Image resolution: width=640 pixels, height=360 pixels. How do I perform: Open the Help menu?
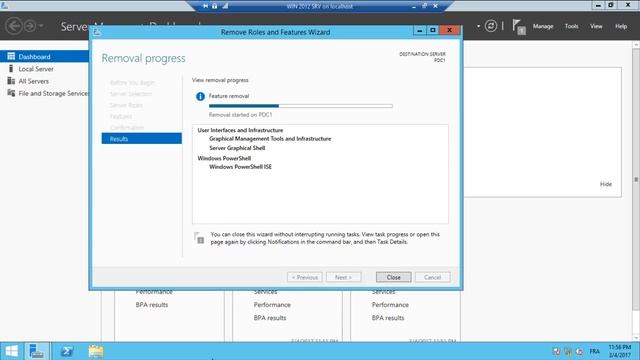pyautogui.click(x=621, y=26)
